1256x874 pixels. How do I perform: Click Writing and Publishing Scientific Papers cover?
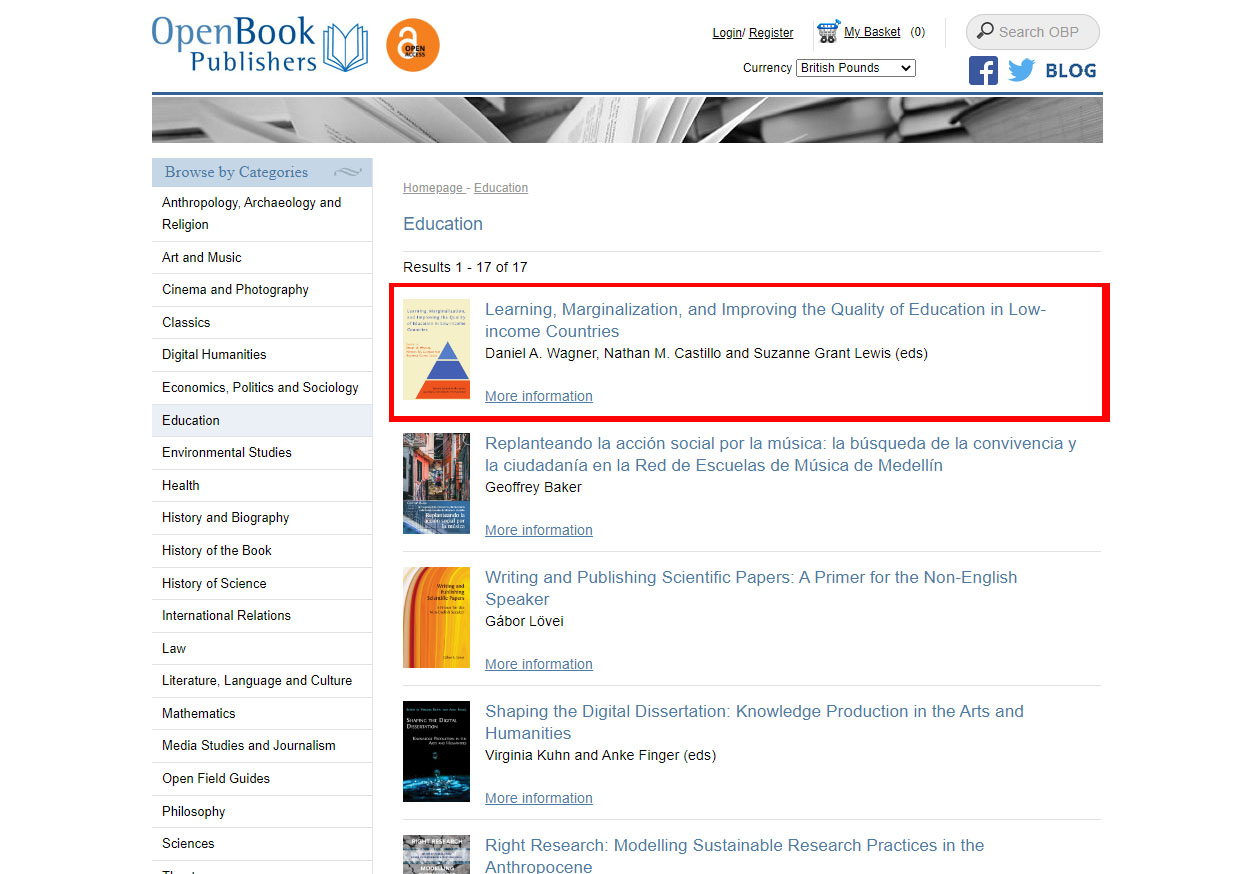[436, 617]
